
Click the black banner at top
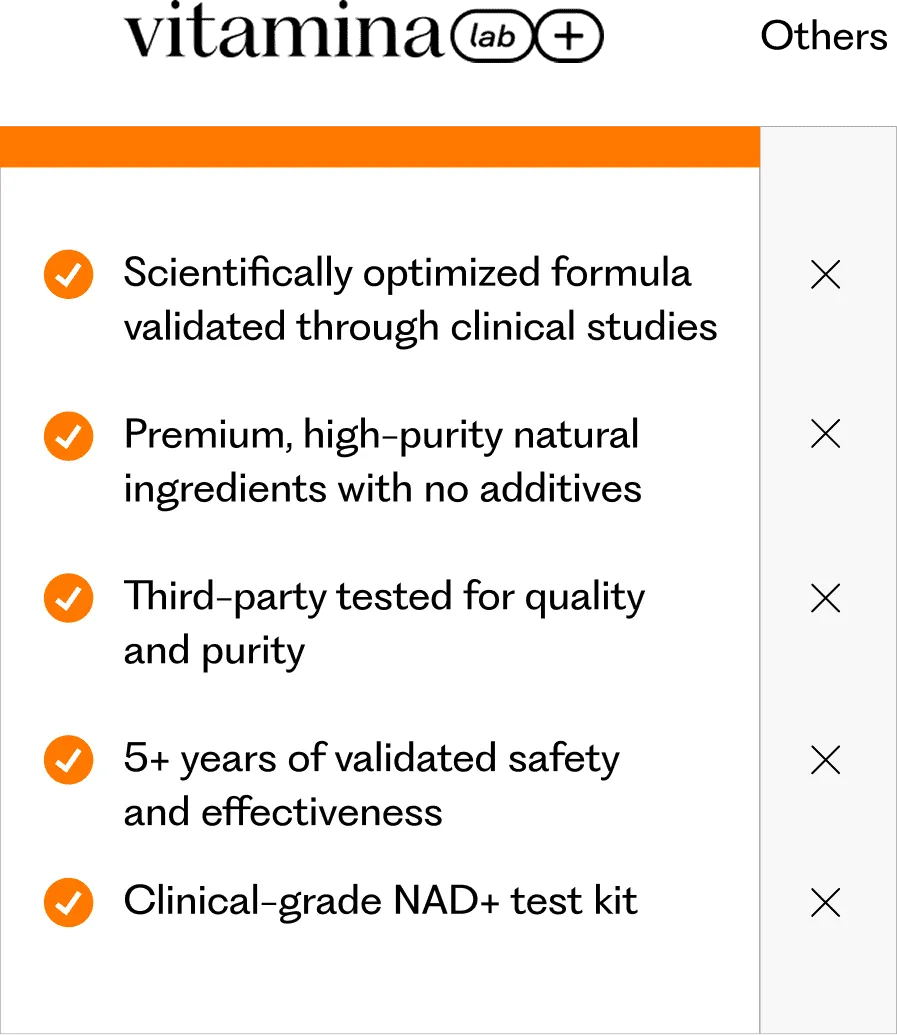[x=448, y=60]
